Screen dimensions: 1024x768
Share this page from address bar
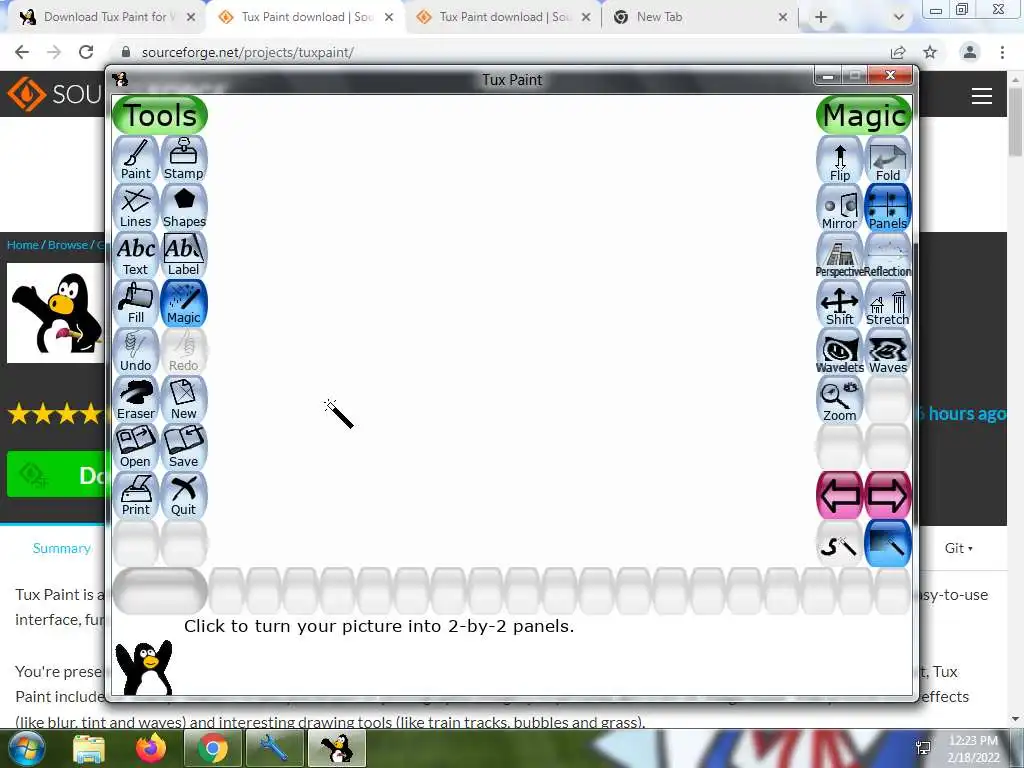pos(898,52)
